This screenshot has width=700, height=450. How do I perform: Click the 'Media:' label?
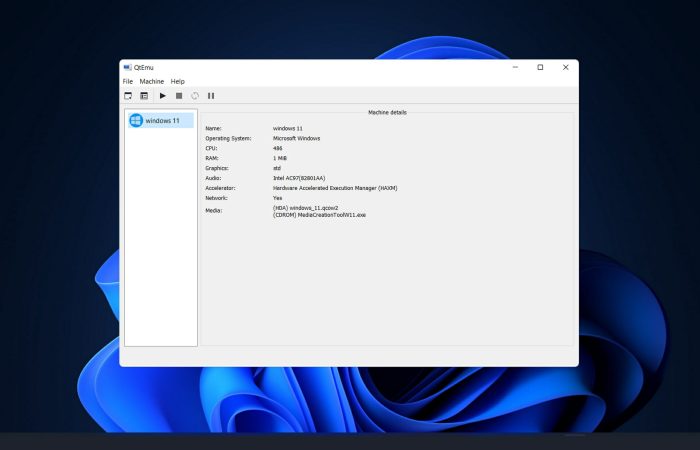(x=213, y=211)
